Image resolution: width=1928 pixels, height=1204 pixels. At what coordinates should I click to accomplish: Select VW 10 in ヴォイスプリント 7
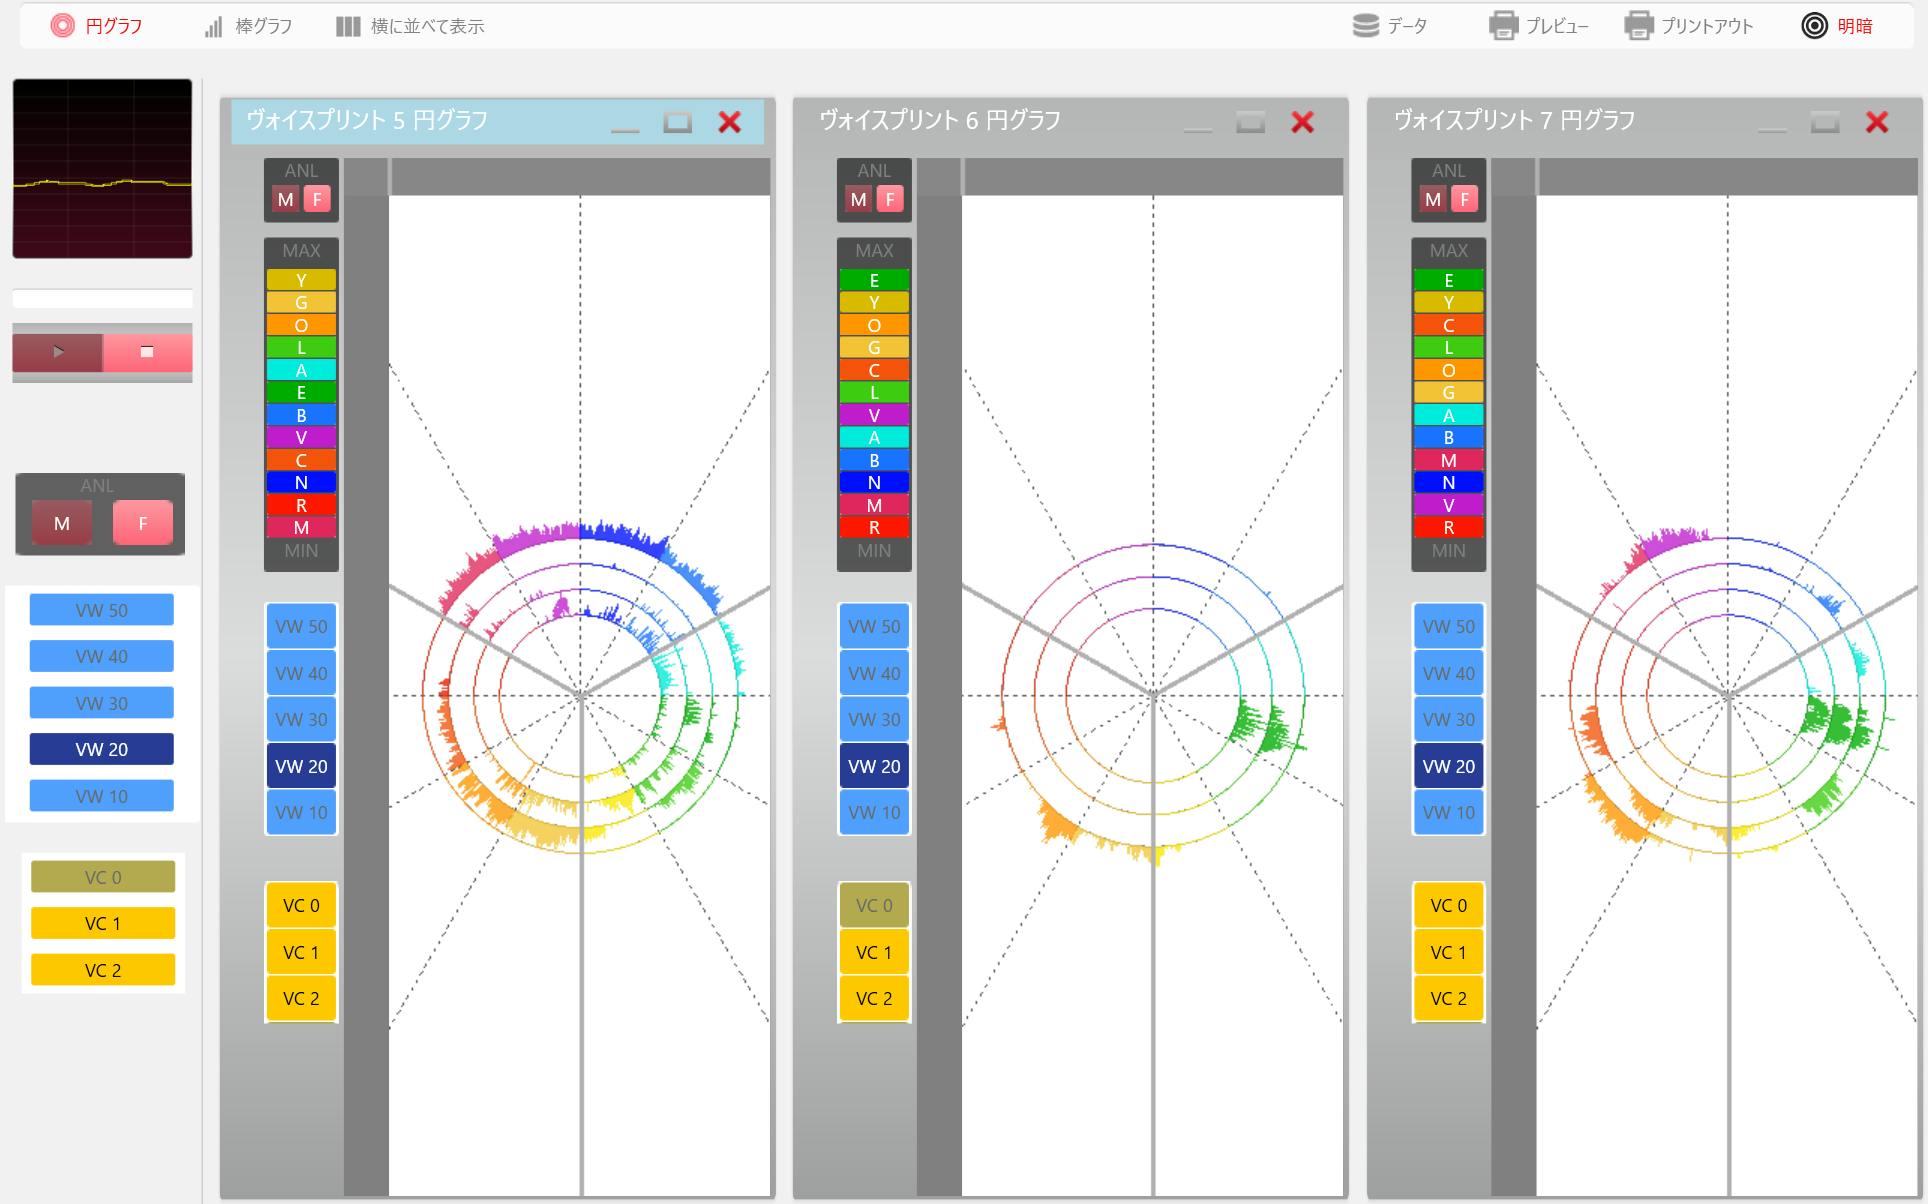1448,812
